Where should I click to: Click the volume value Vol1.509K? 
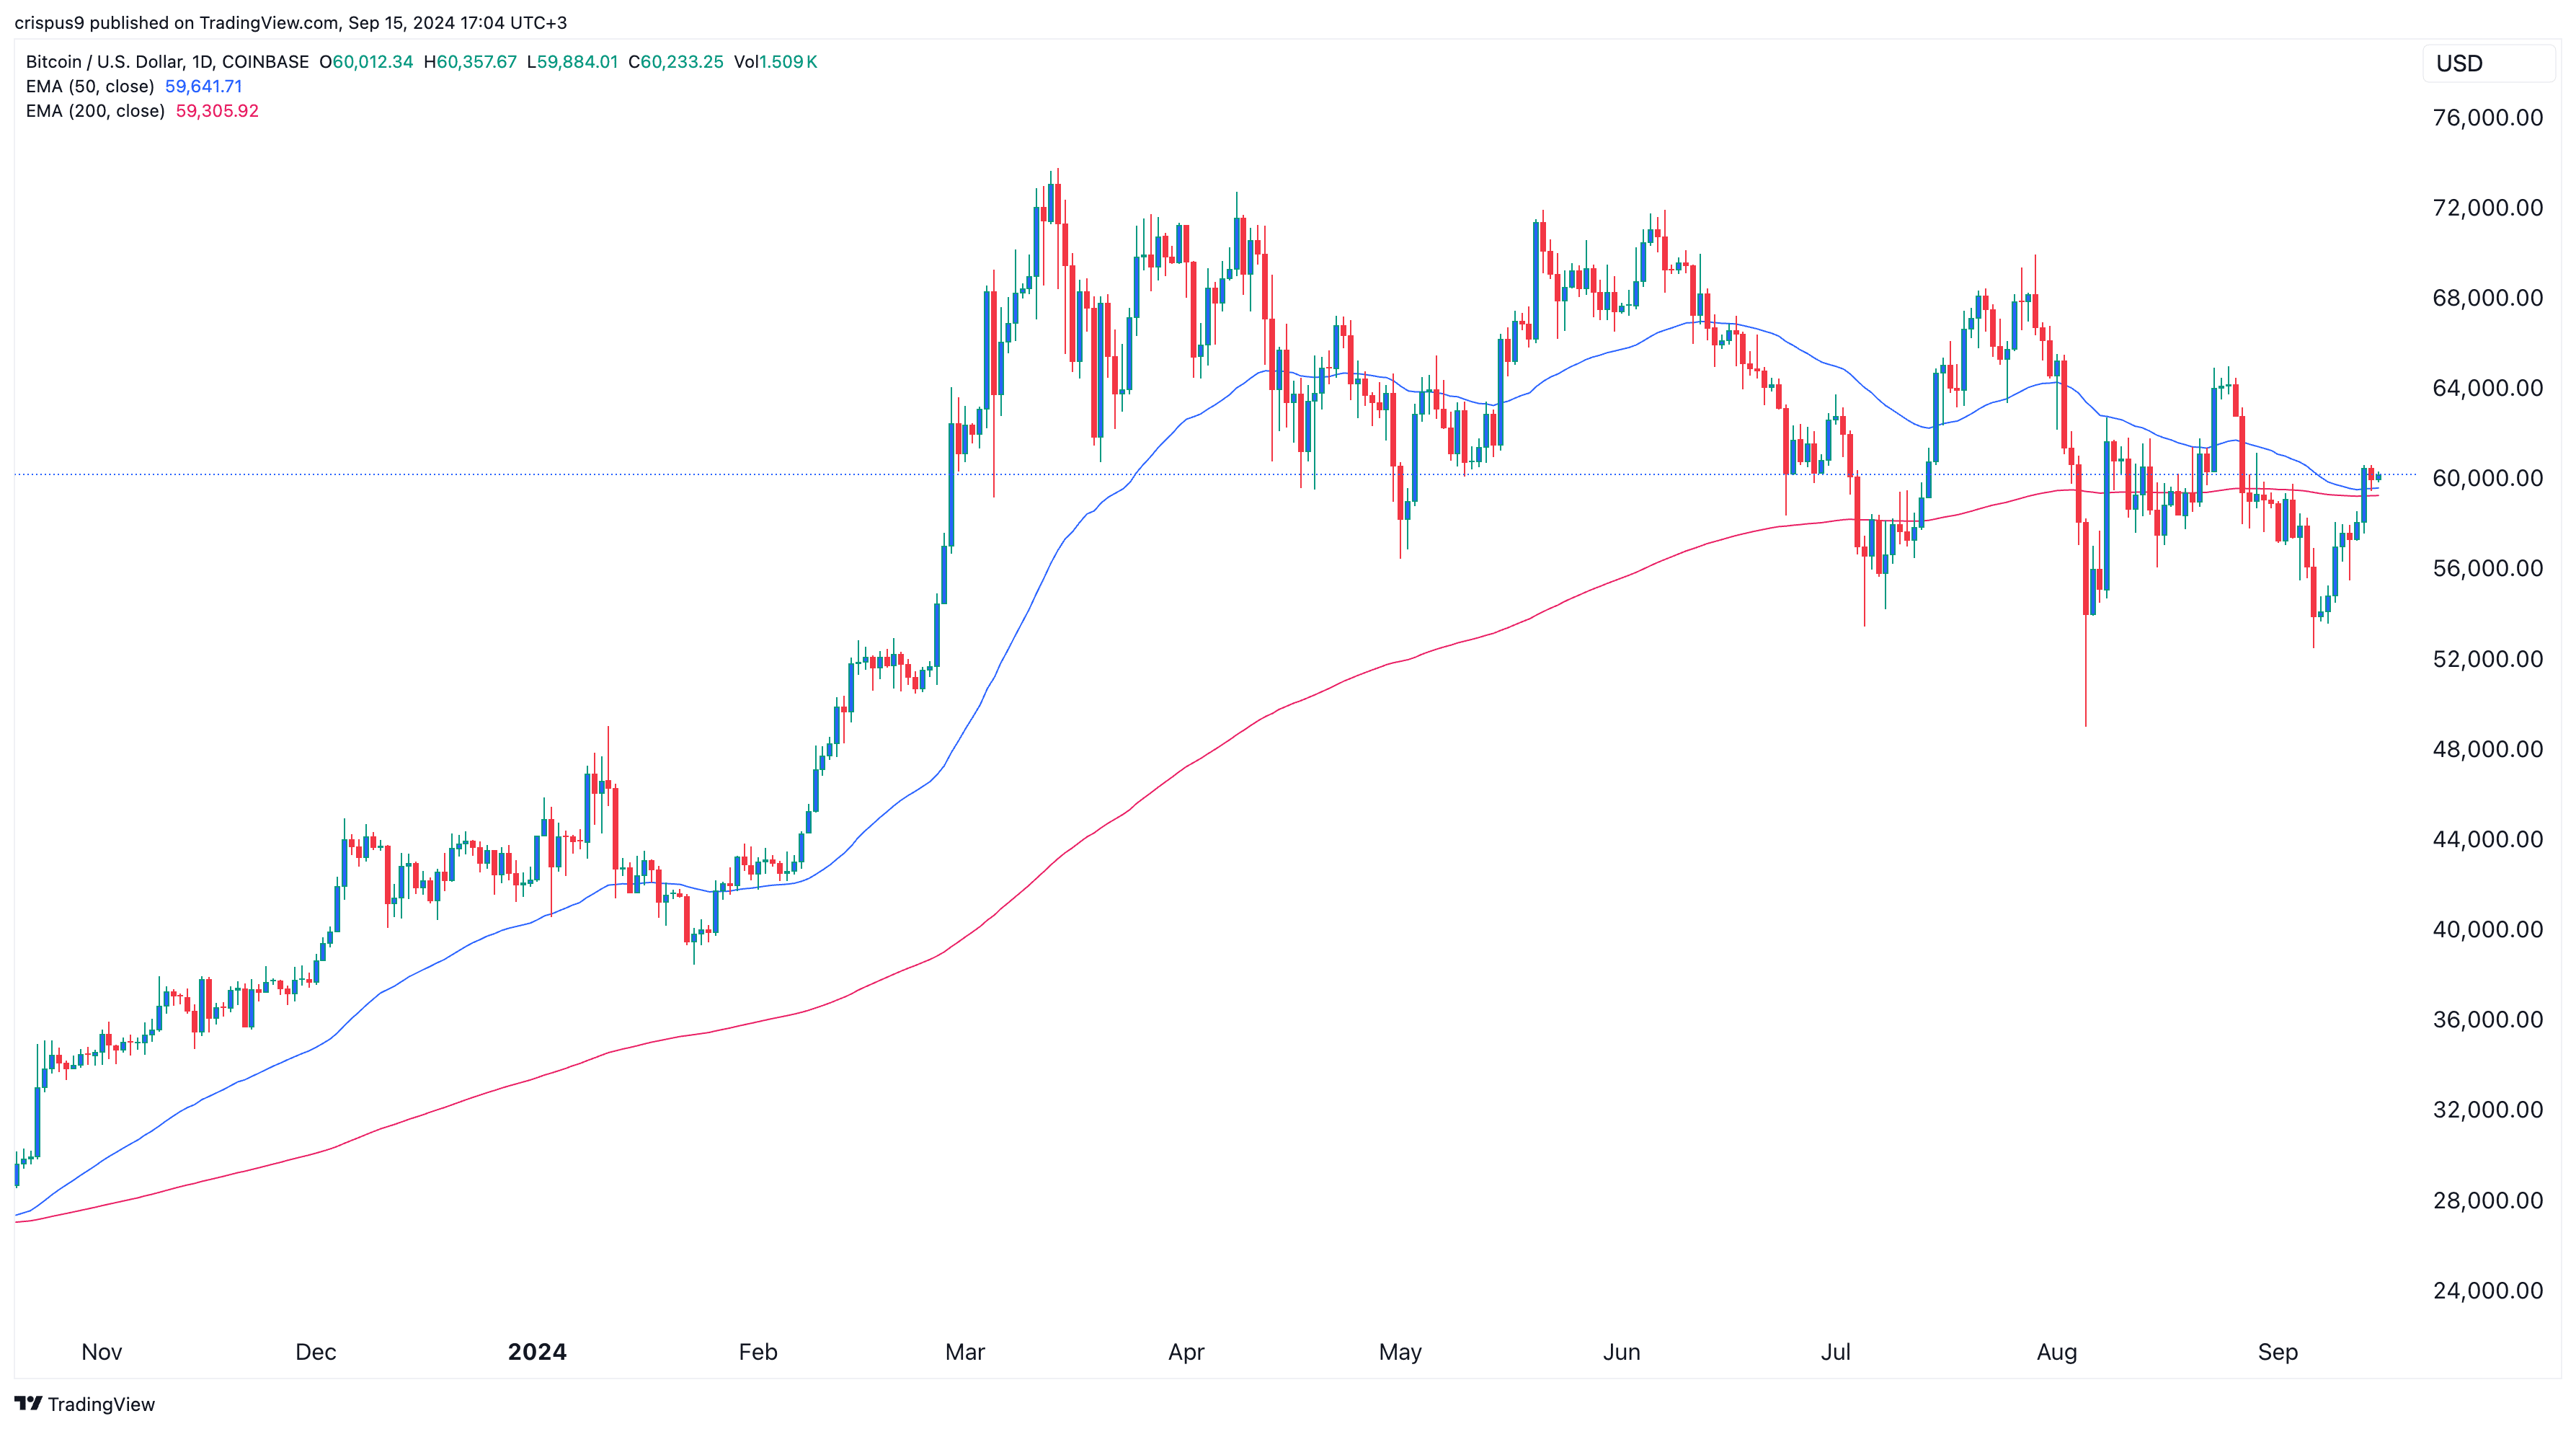(x=775, y=61)
